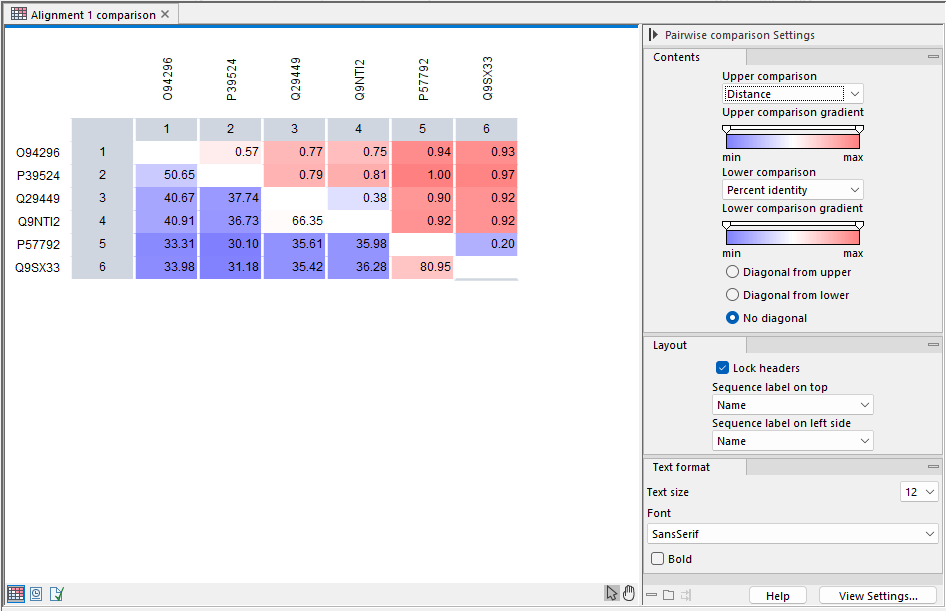Open the SansSerif font dropdown
Viewport: 946px width, 611px height.
click(792, 533)
